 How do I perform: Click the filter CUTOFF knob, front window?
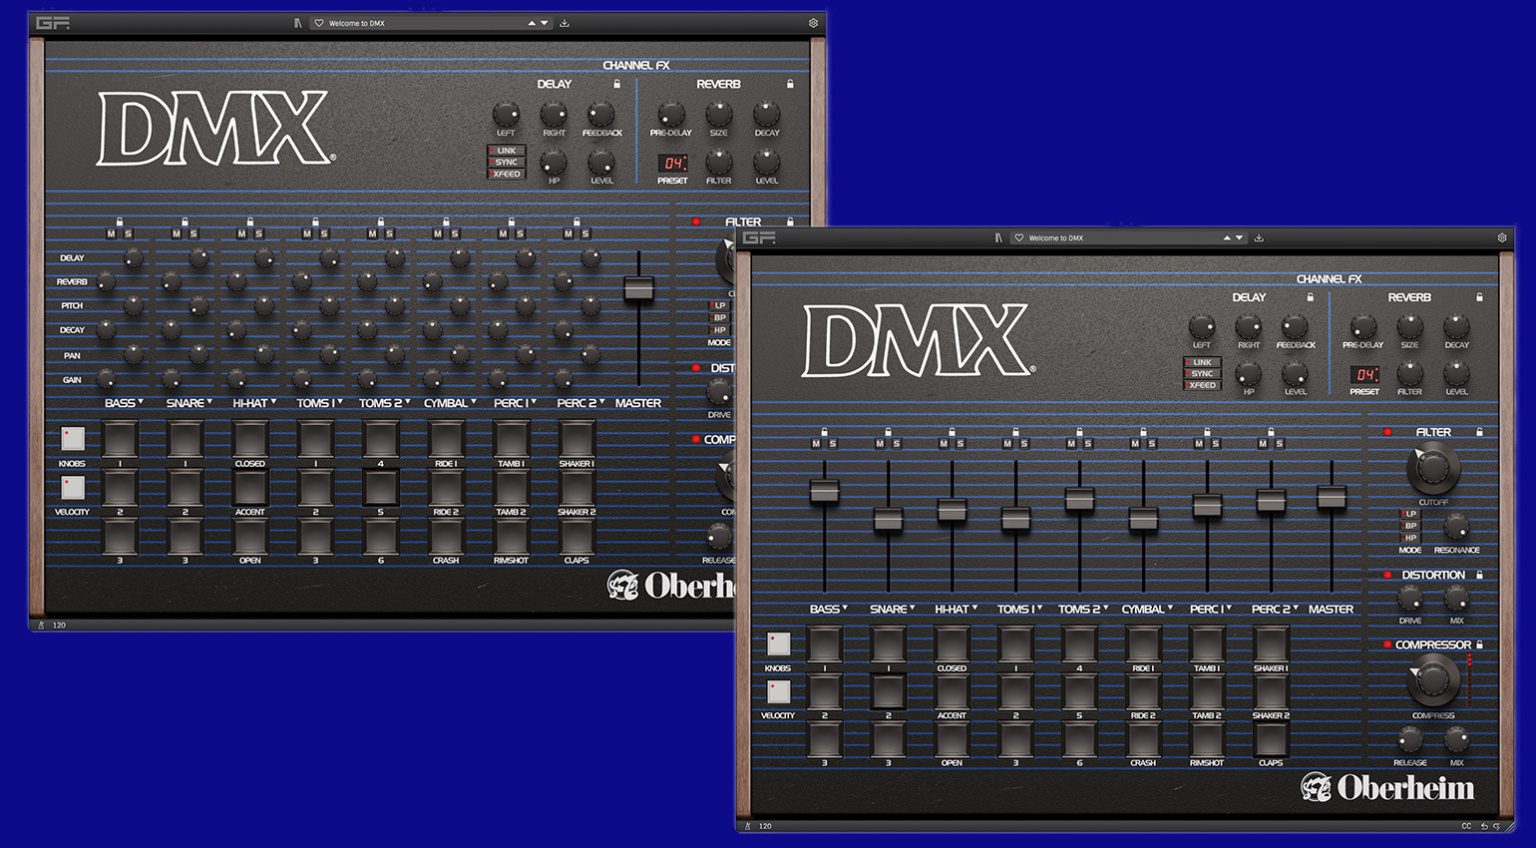[x=1433, y=468]
